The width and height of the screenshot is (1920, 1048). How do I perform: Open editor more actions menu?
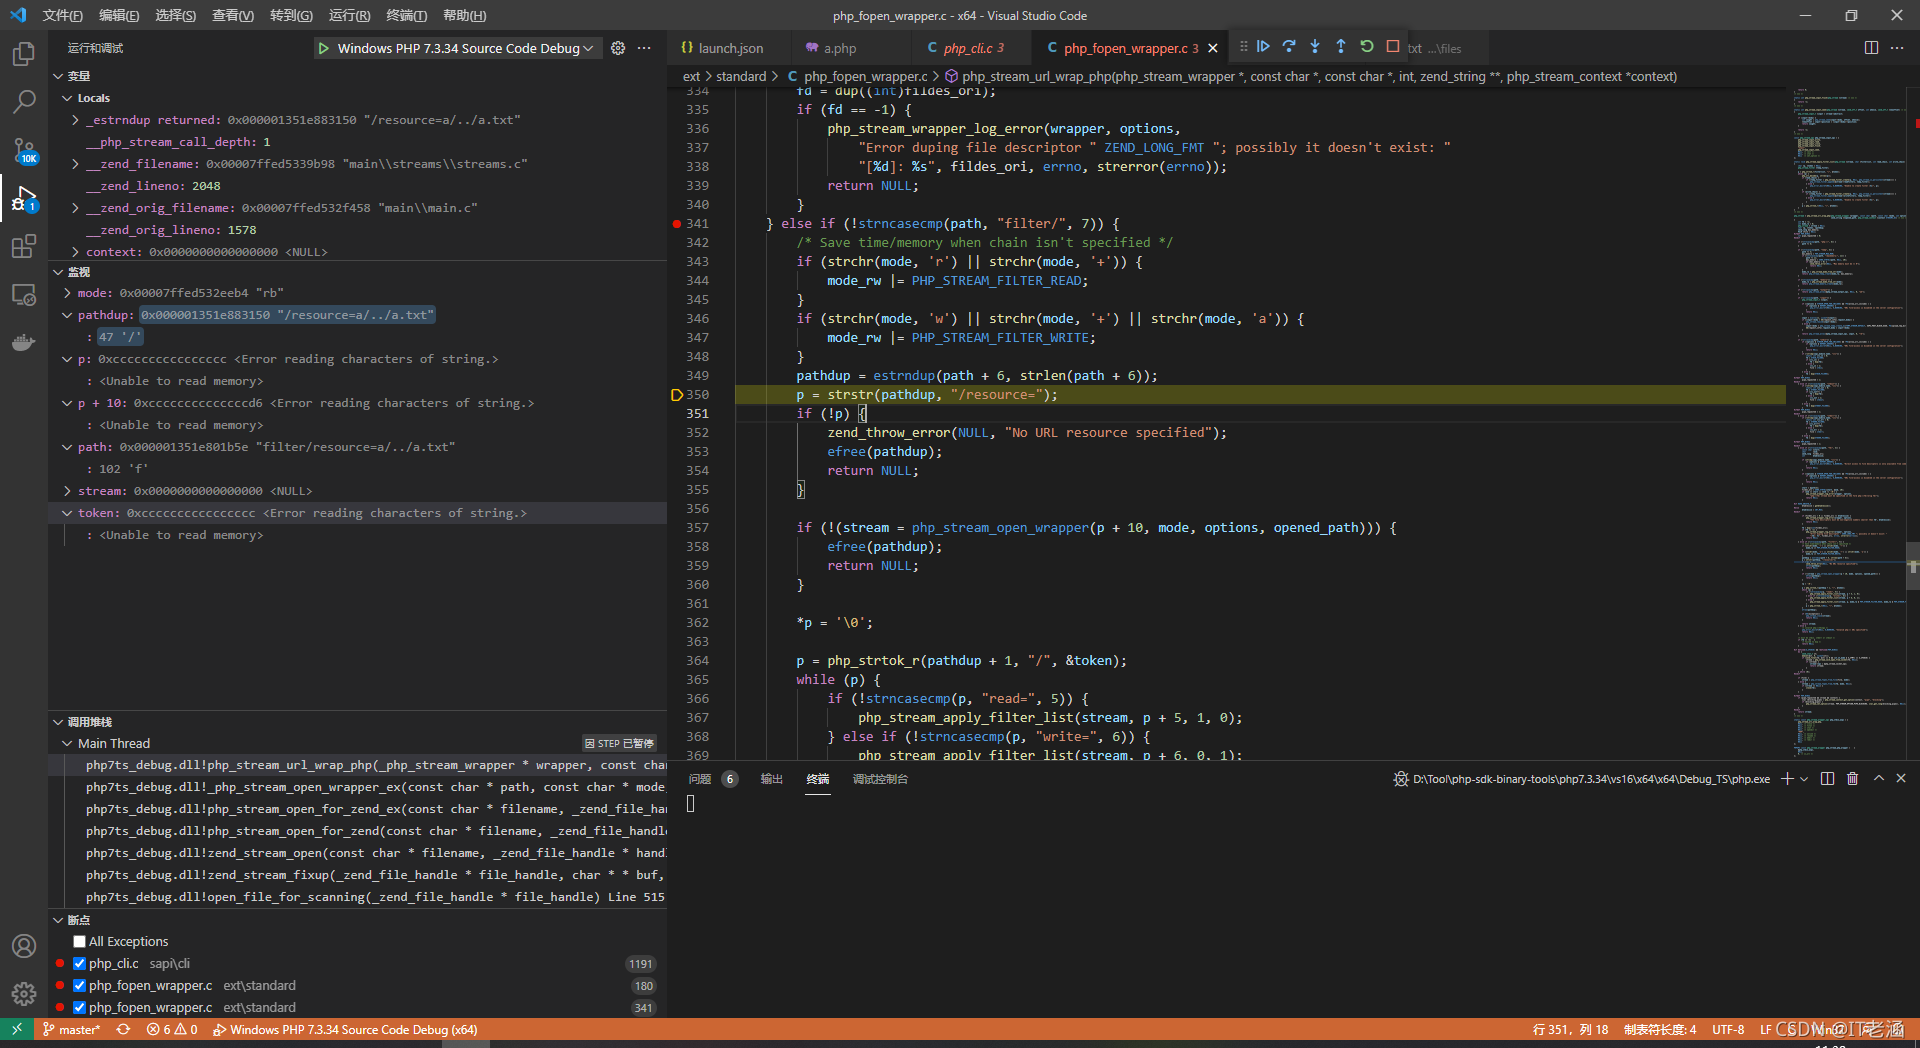click(1897, 48)
